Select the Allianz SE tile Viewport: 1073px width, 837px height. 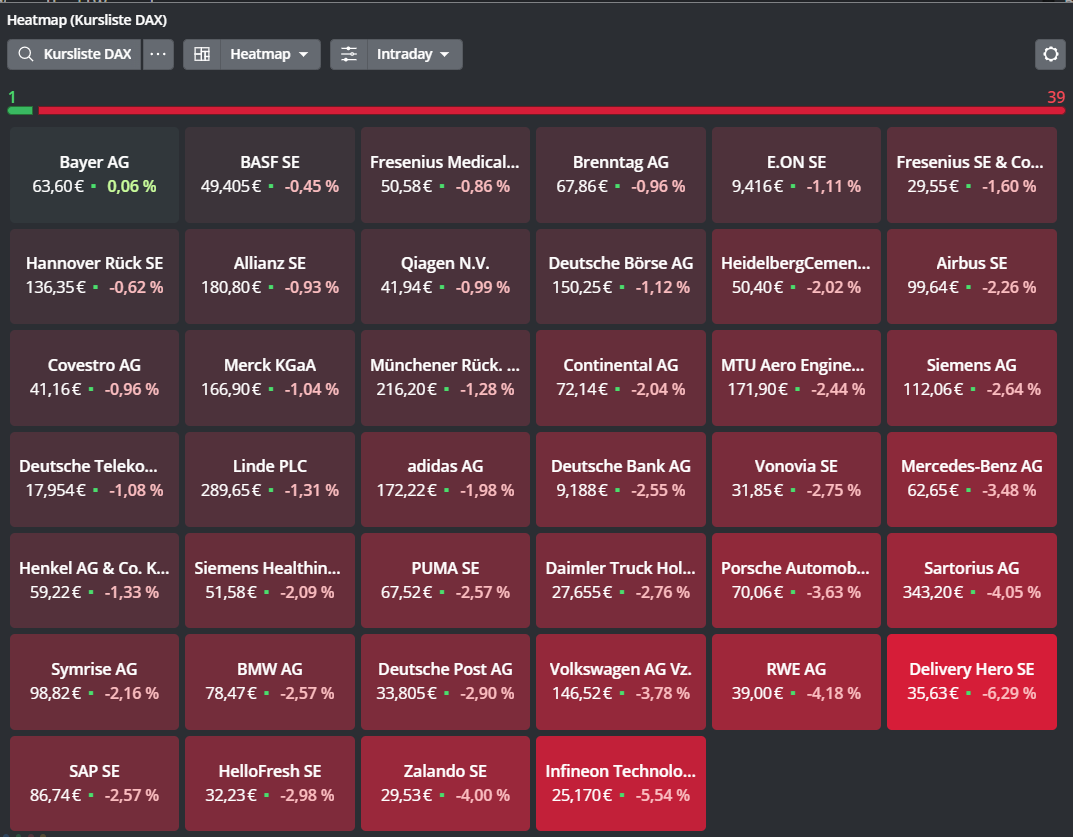tap(270, 276)
